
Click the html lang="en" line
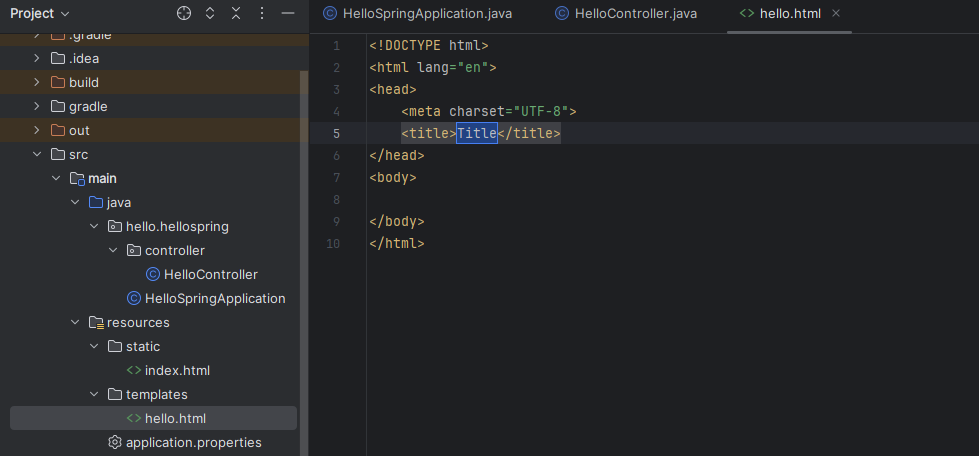point(433,67)
